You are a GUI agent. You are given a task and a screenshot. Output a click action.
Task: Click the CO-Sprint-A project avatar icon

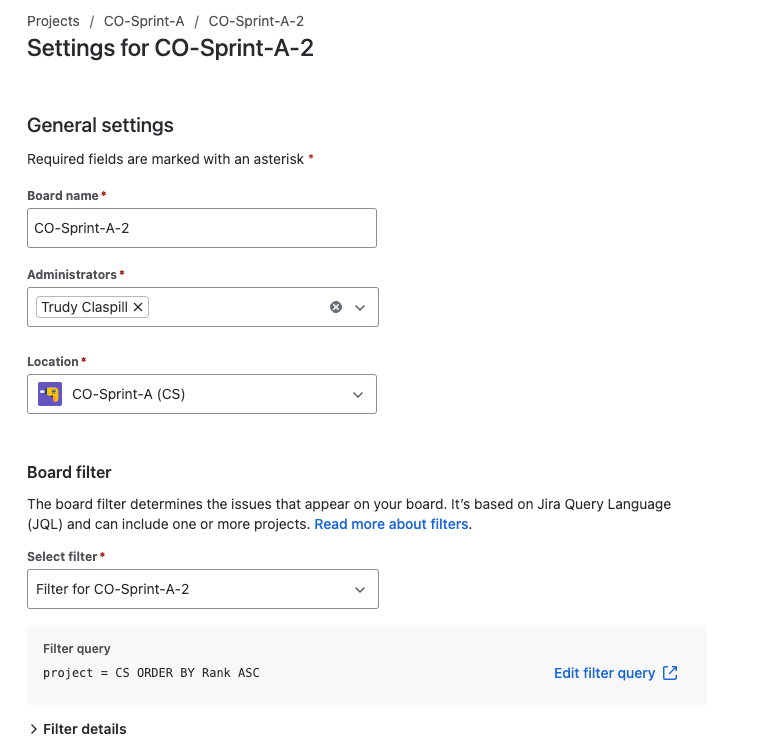(x=50, y=394)
